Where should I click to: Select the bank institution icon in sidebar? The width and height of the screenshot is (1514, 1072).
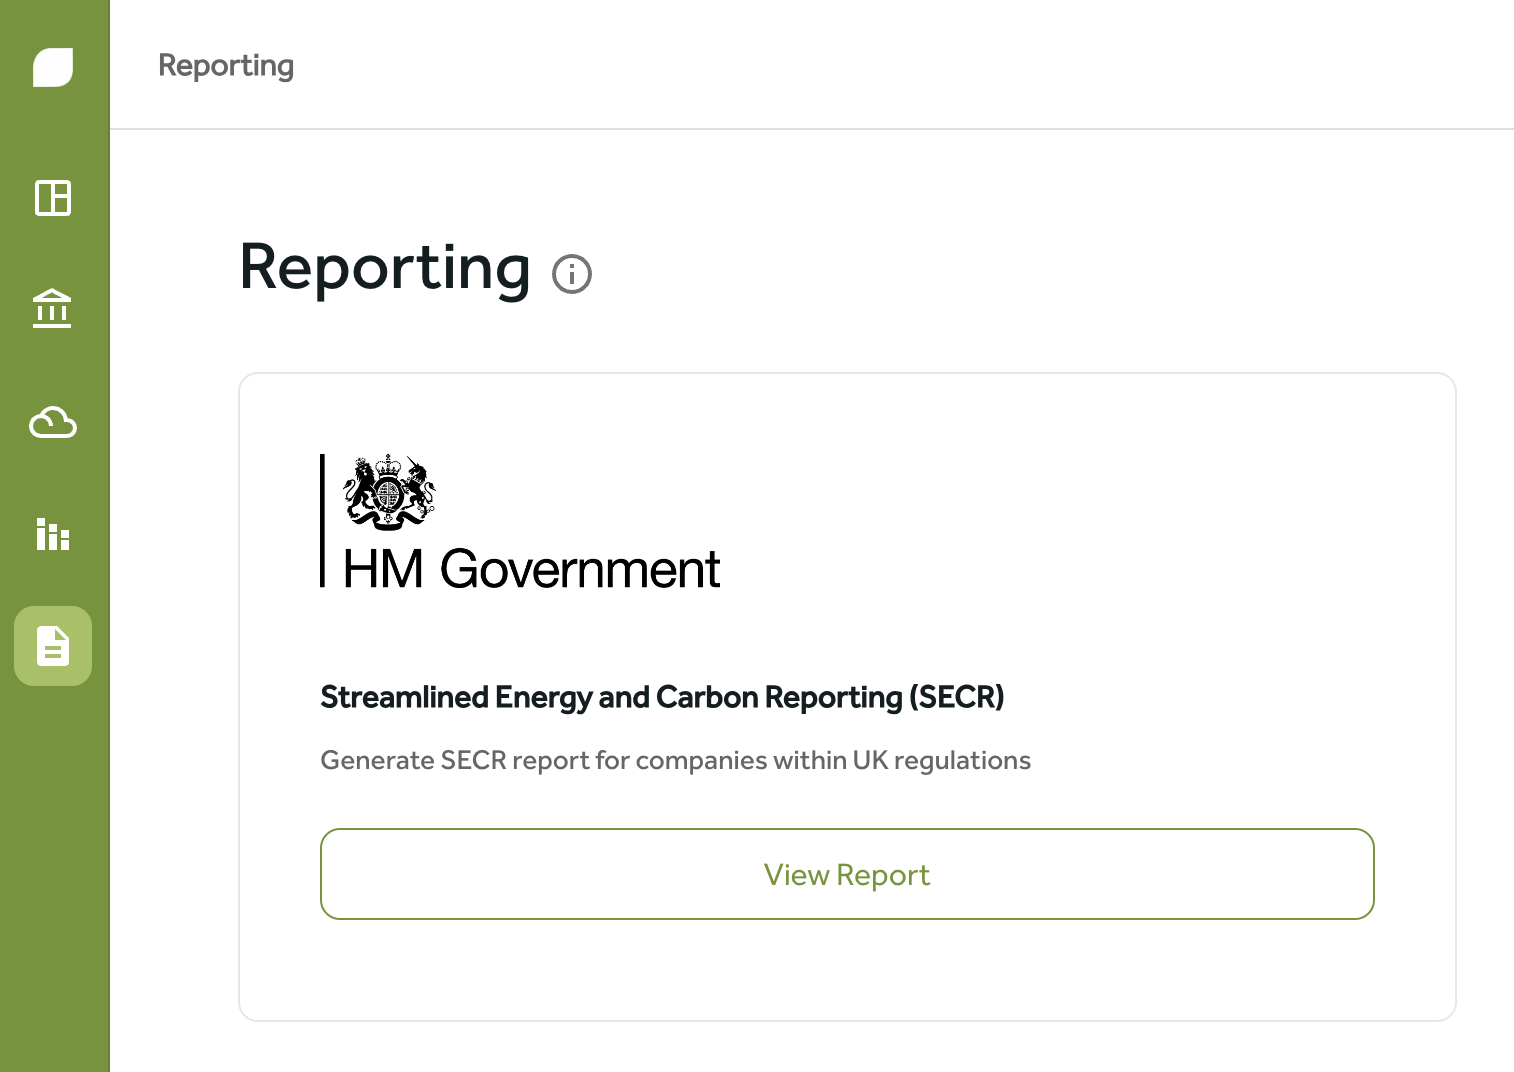point(53,310)
